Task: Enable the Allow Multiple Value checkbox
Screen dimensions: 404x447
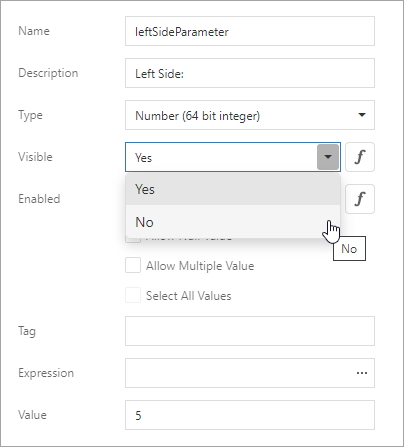Action: click(133, 265)
